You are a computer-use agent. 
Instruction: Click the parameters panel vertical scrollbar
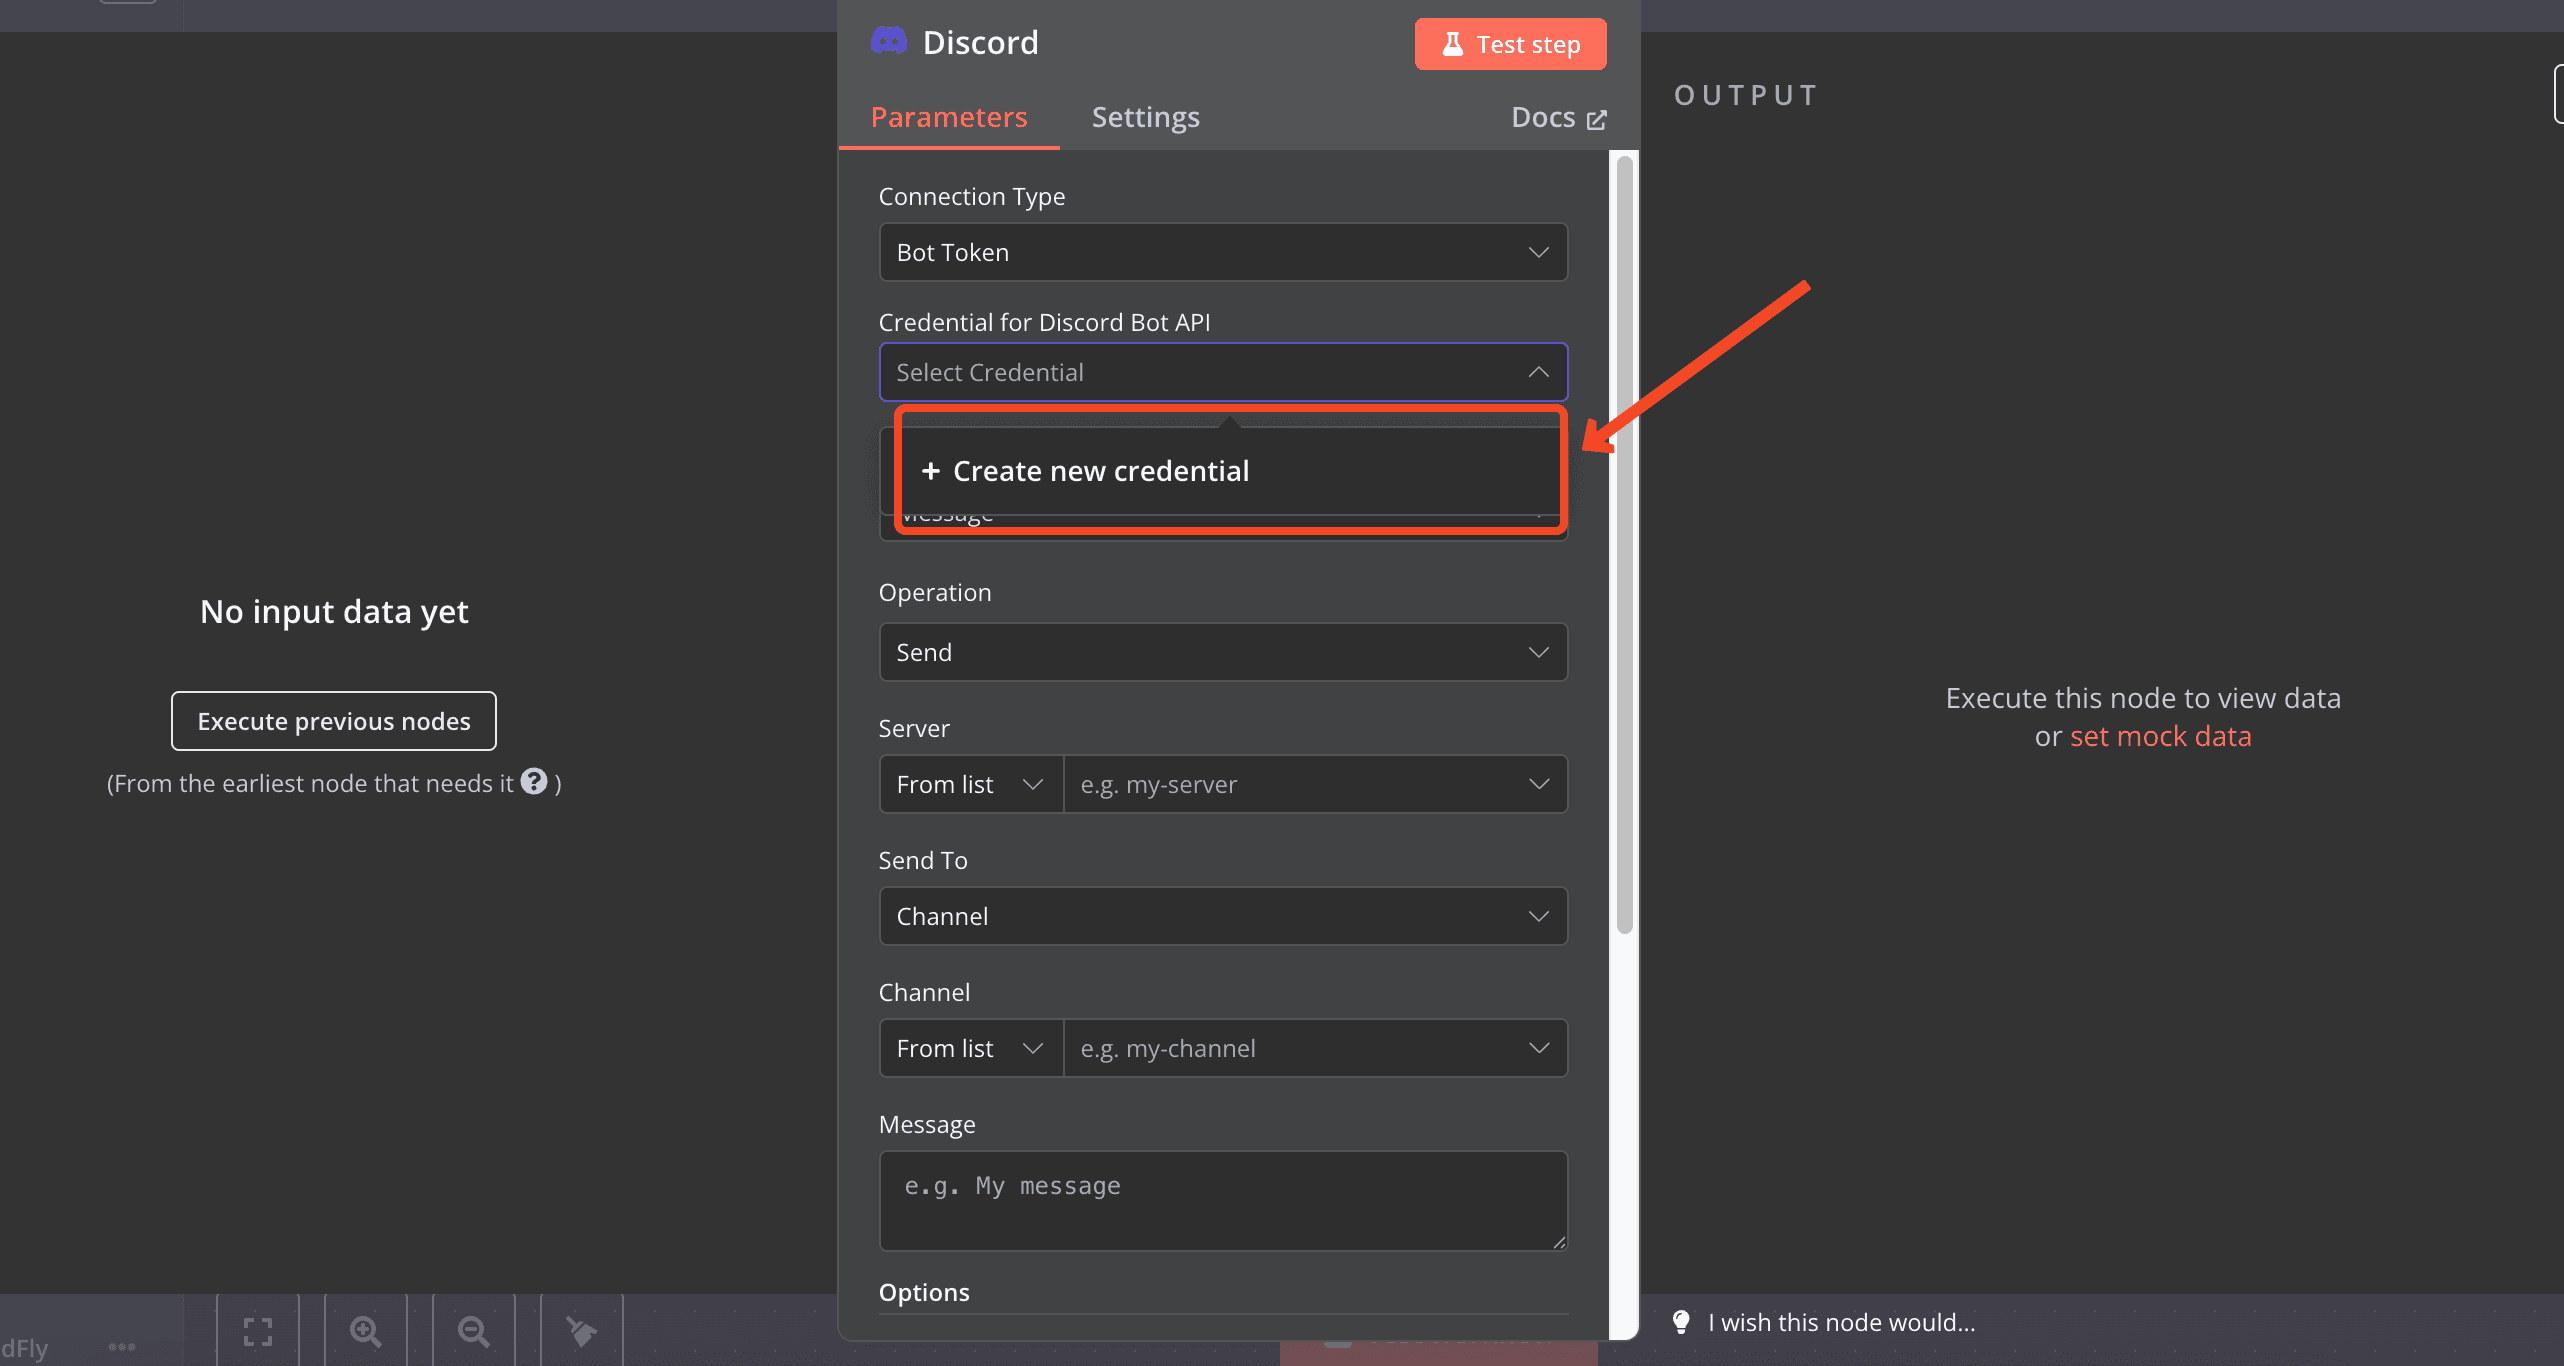1624,545
